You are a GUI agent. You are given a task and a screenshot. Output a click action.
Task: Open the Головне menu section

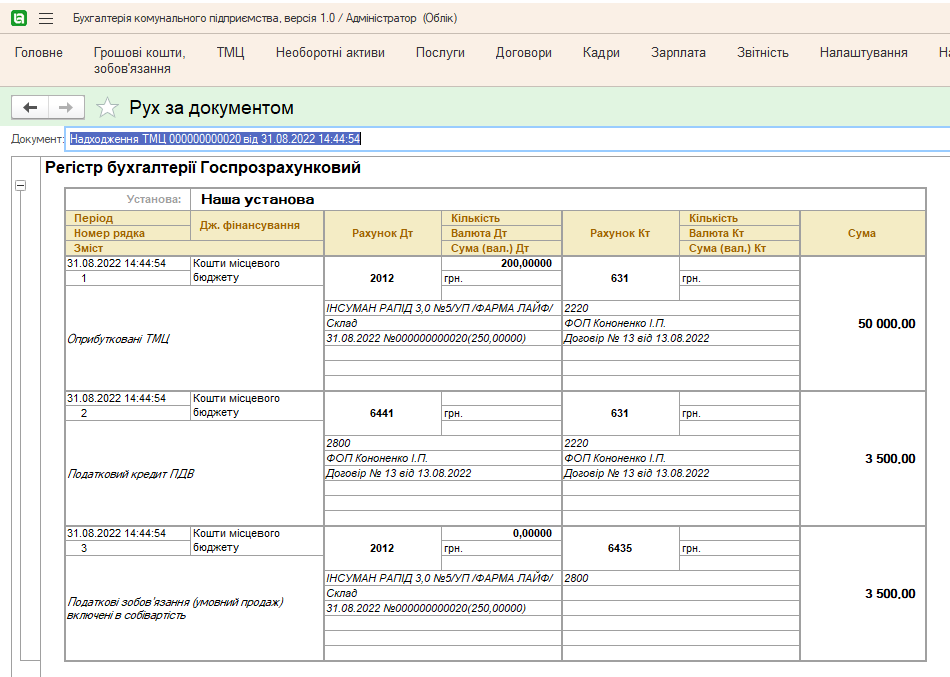pyautogui.click(x=38, y=53)
